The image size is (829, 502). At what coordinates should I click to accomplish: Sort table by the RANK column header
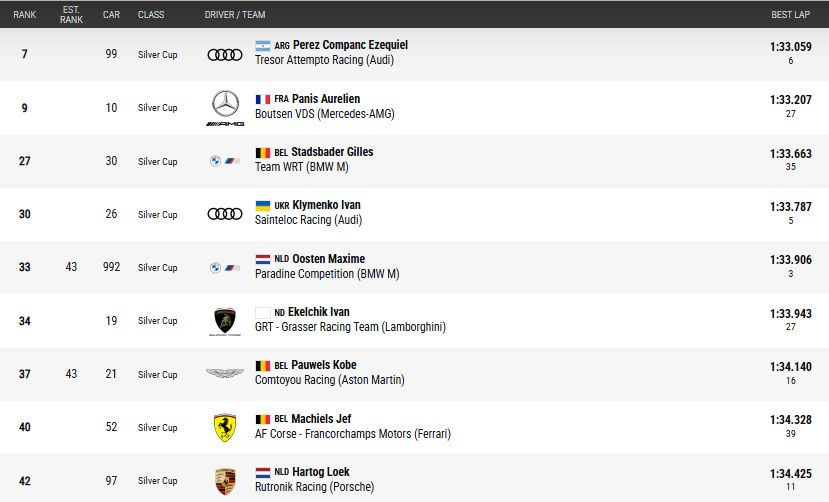coord(24,15)
